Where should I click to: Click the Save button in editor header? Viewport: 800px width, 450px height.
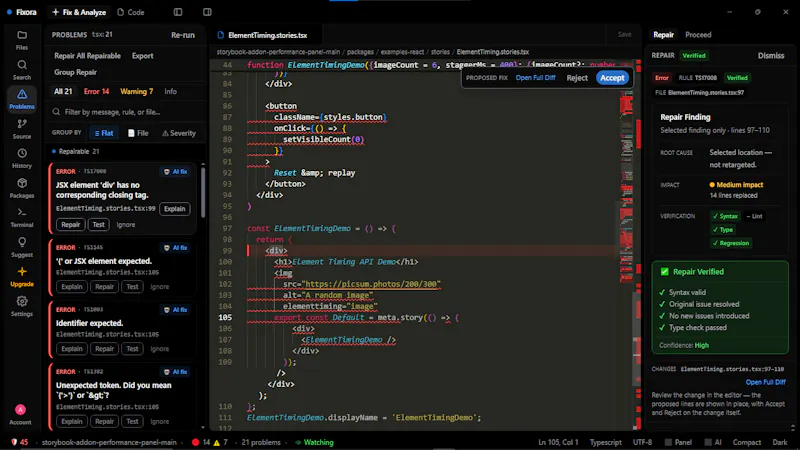[624, 35]
